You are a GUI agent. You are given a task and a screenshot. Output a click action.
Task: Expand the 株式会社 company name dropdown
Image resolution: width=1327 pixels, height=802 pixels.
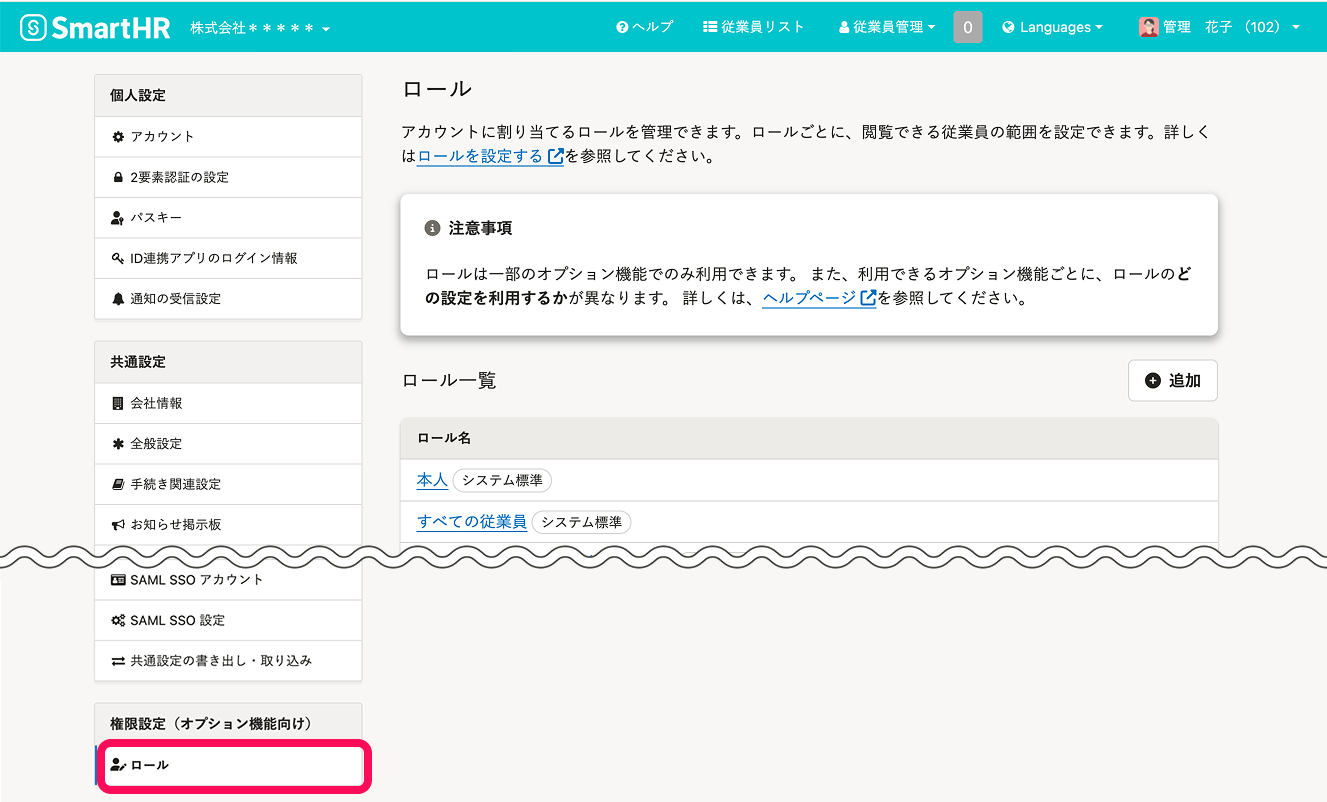click(x=260, y=28)
